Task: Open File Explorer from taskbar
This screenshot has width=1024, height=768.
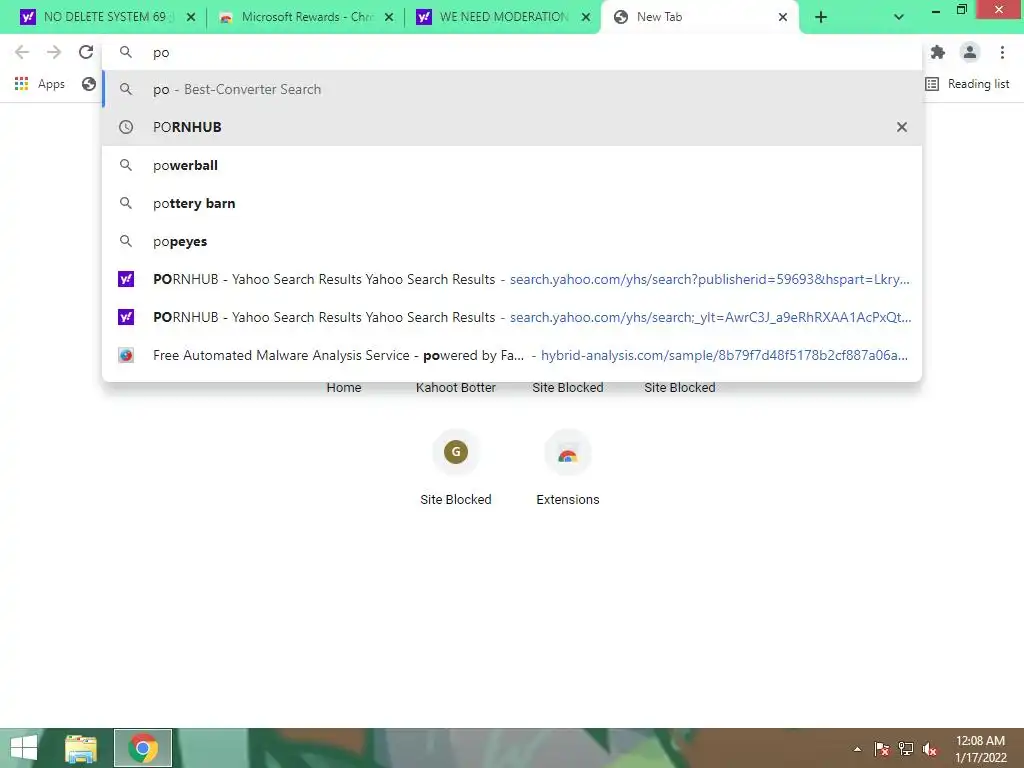Action: (x=81, y=748)
